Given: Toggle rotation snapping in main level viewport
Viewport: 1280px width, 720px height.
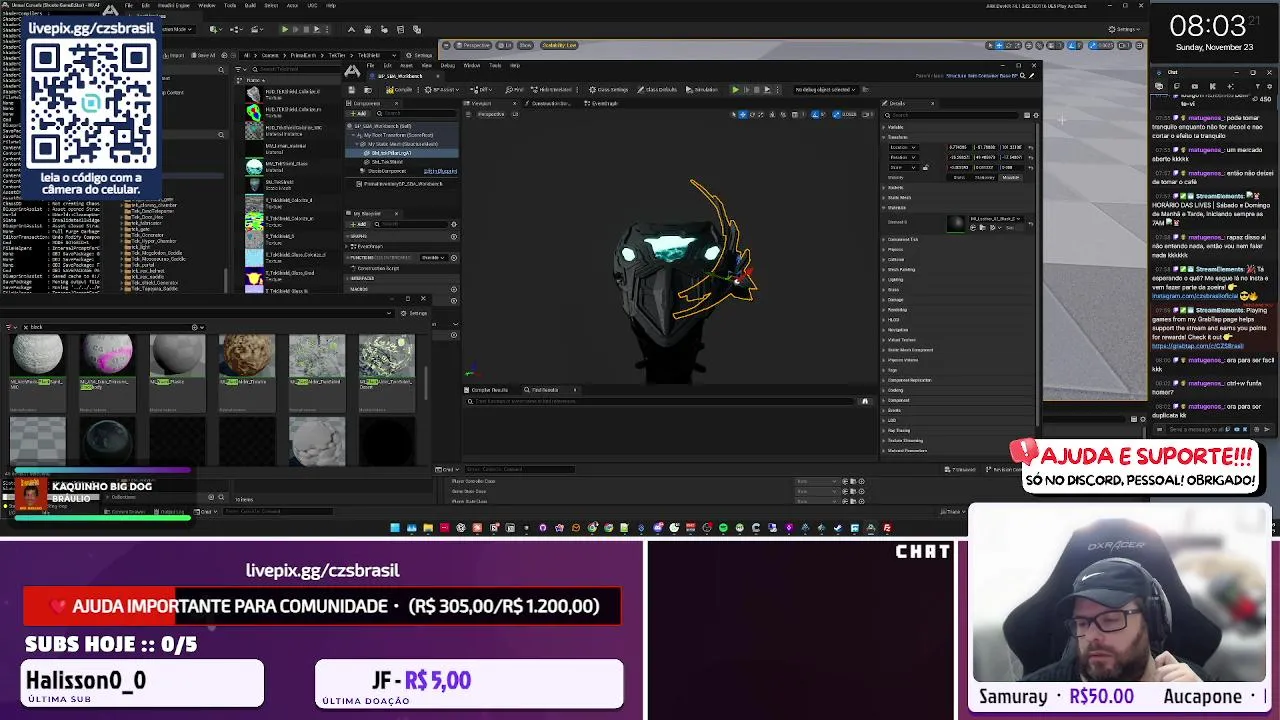Looking at the screenshot, I should (1072, 45).
